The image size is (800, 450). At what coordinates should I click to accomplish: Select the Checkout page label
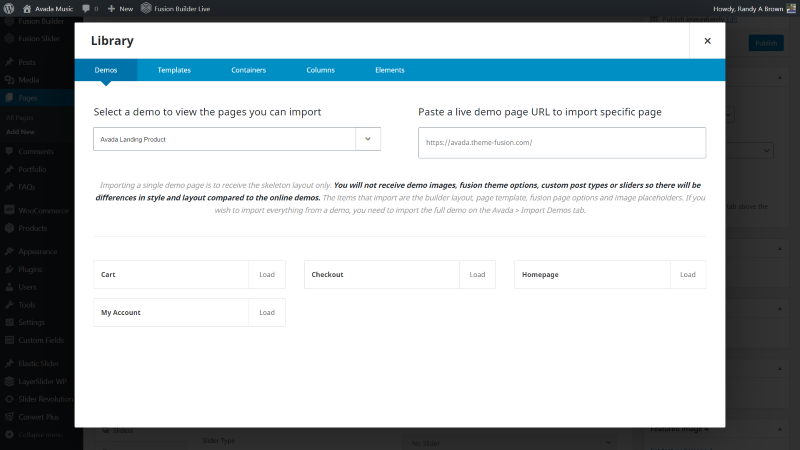pyautogui.click(x=327, y=274)
